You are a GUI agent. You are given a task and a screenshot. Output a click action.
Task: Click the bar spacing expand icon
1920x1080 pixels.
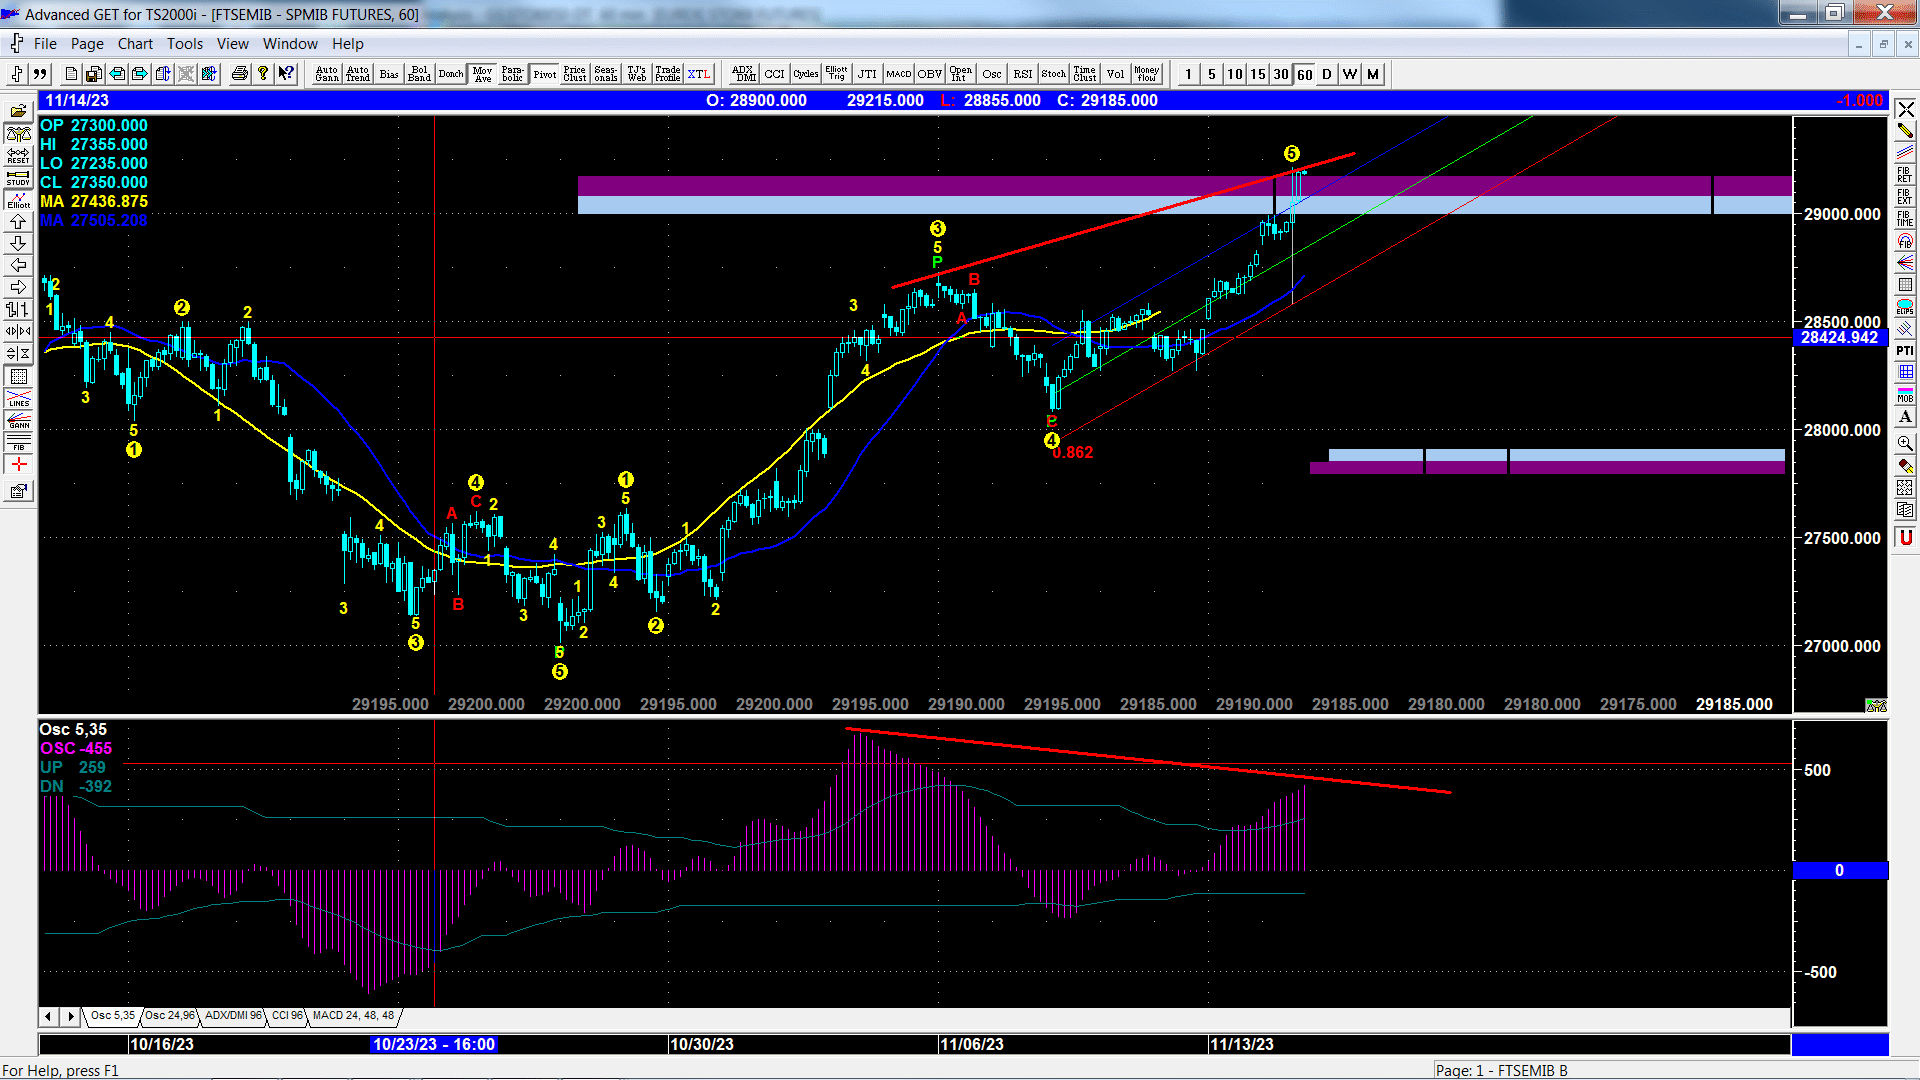tap(18, 309)
